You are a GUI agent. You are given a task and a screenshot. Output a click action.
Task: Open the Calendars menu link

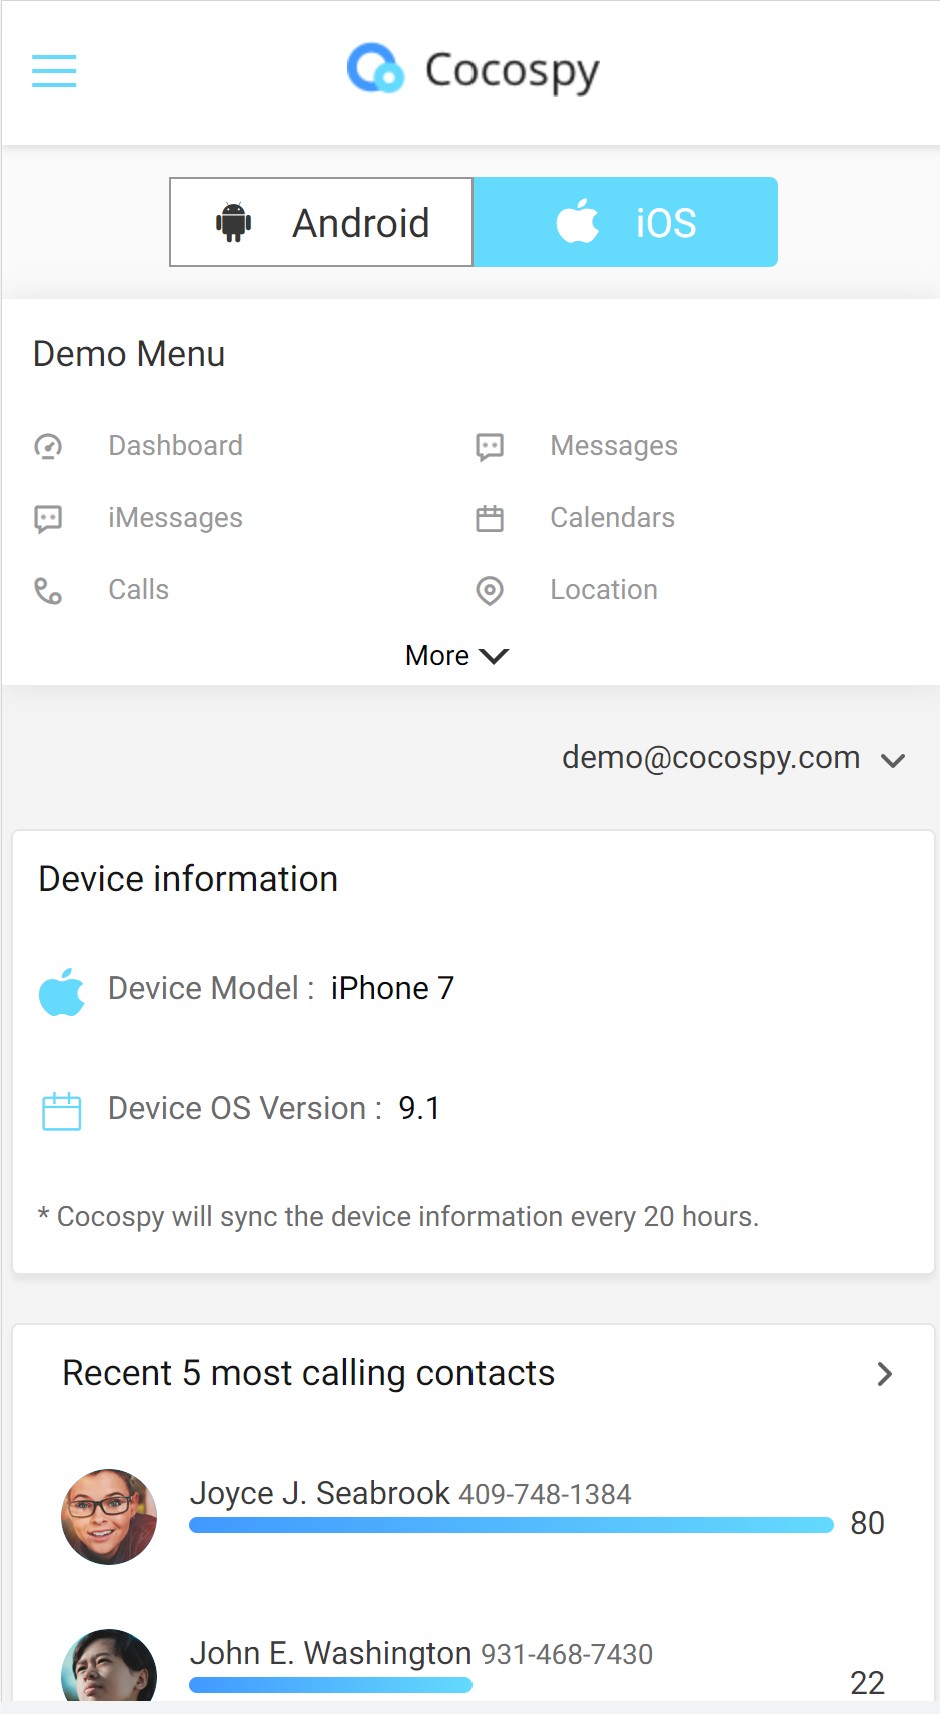click(x=612, y=518)
